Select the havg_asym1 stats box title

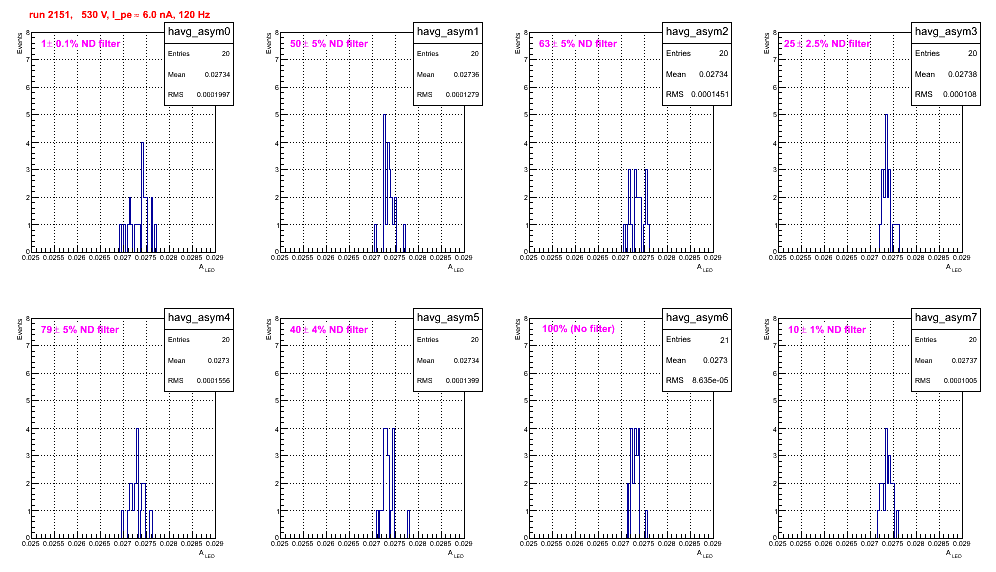[x=448, y=32]
